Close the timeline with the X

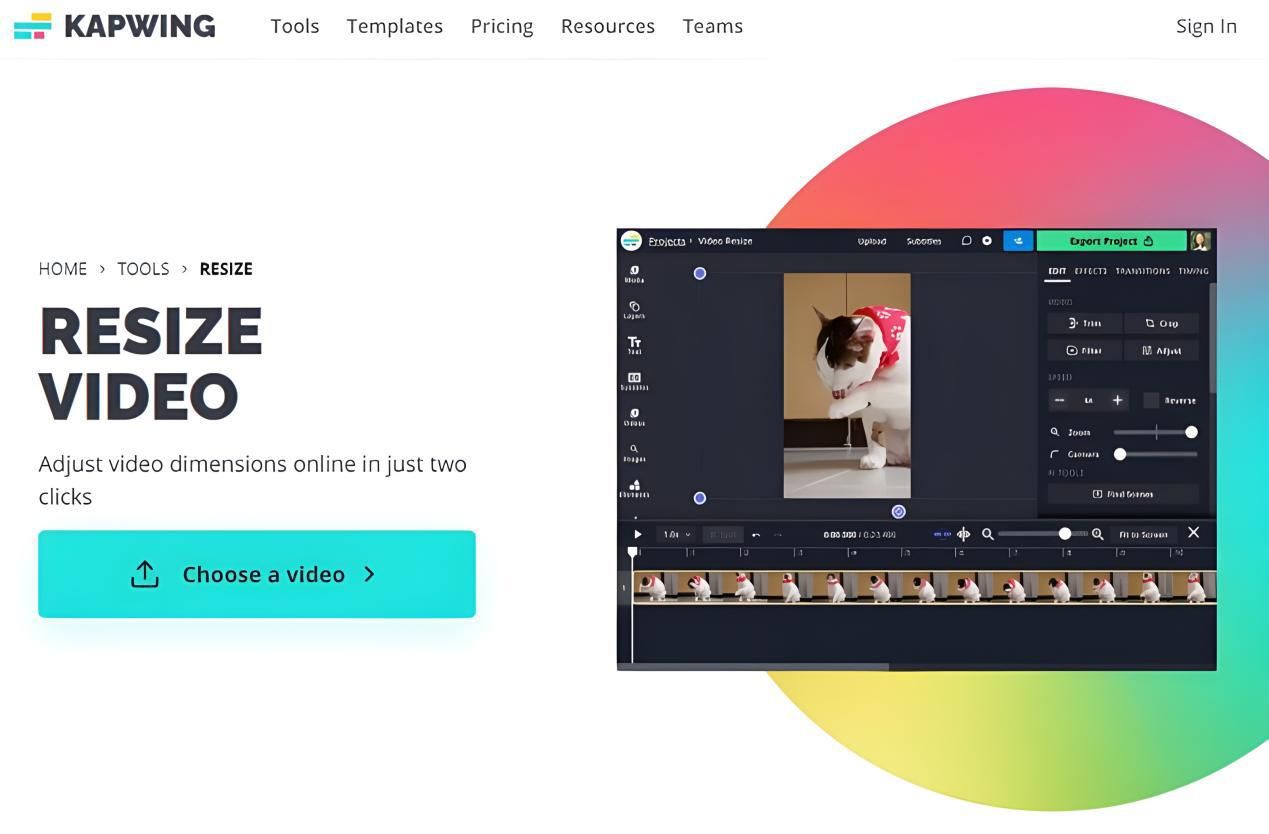pyautogui.click(x=1193, y=533)
